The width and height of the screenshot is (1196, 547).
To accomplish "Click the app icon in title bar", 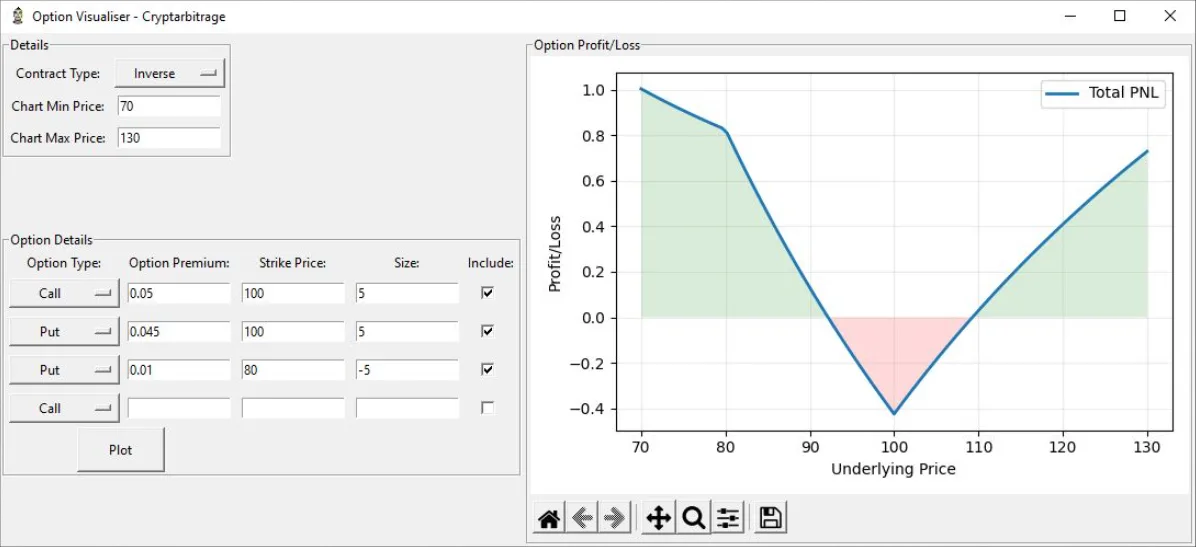I will 18,15.
